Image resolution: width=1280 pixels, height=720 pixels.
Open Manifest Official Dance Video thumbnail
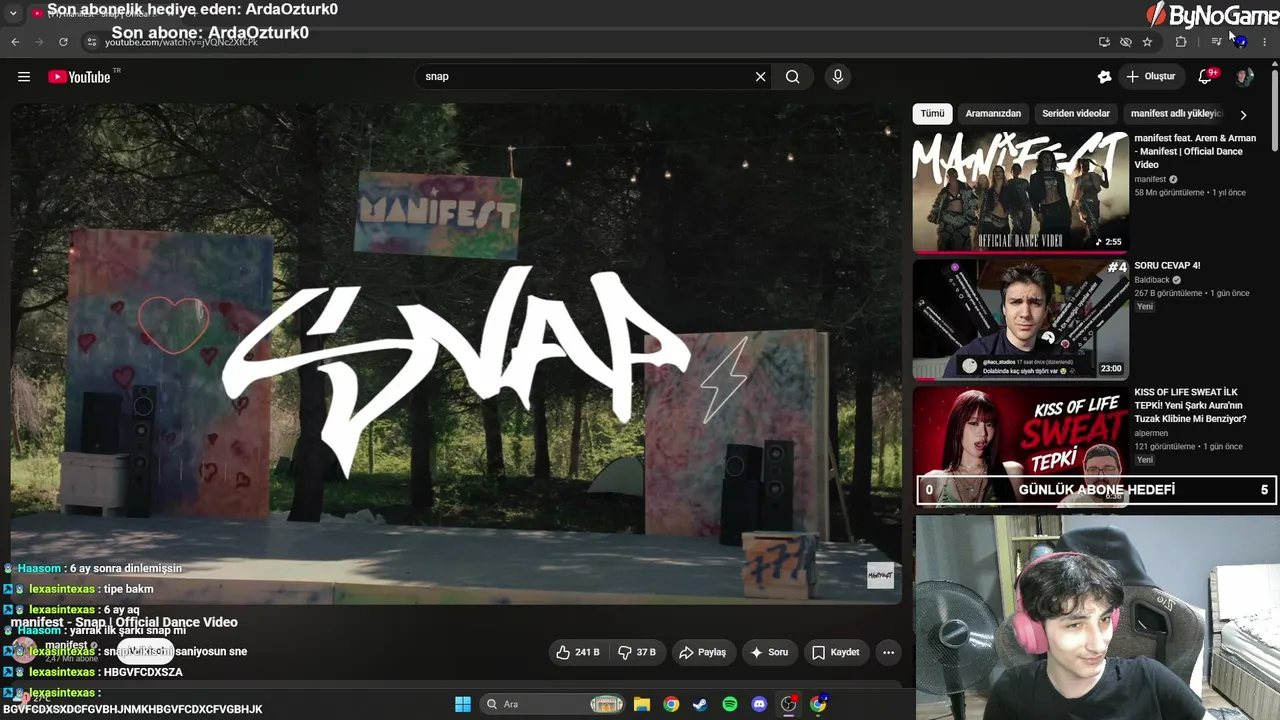(1020, 191)
